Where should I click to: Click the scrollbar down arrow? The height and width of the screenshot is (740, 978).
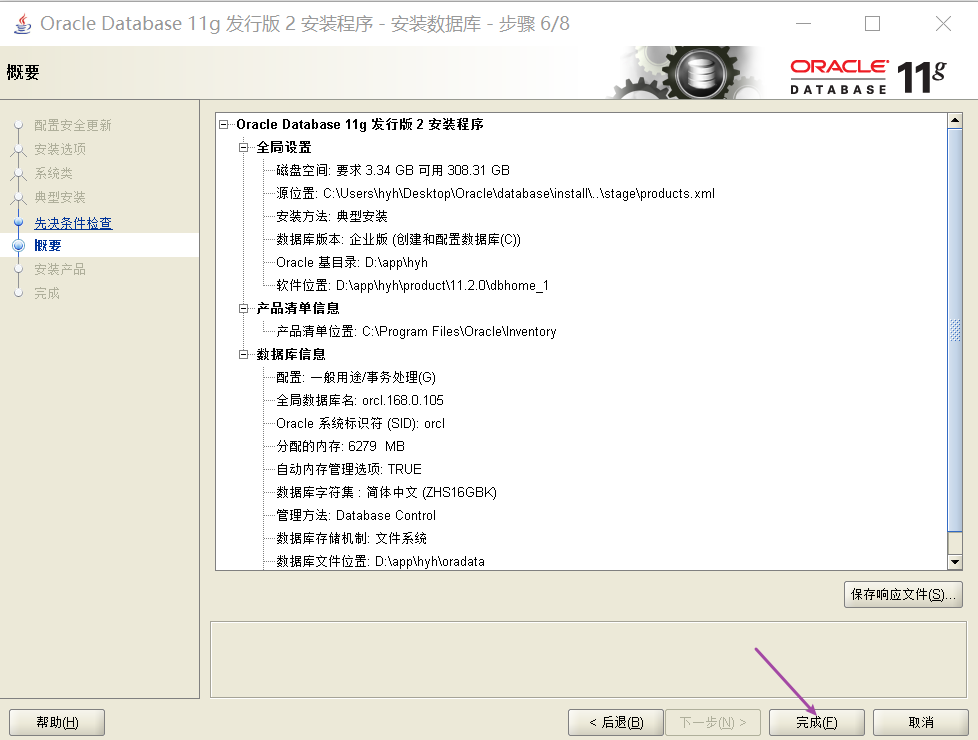coord(954,562)
